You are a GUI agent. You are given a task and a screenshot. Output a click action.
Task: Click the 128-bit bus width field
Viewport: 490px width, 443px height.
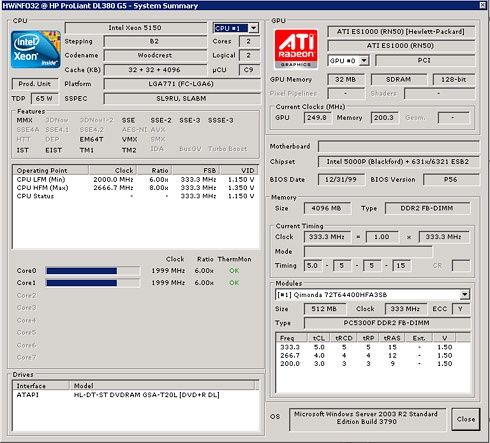point(454,79)
